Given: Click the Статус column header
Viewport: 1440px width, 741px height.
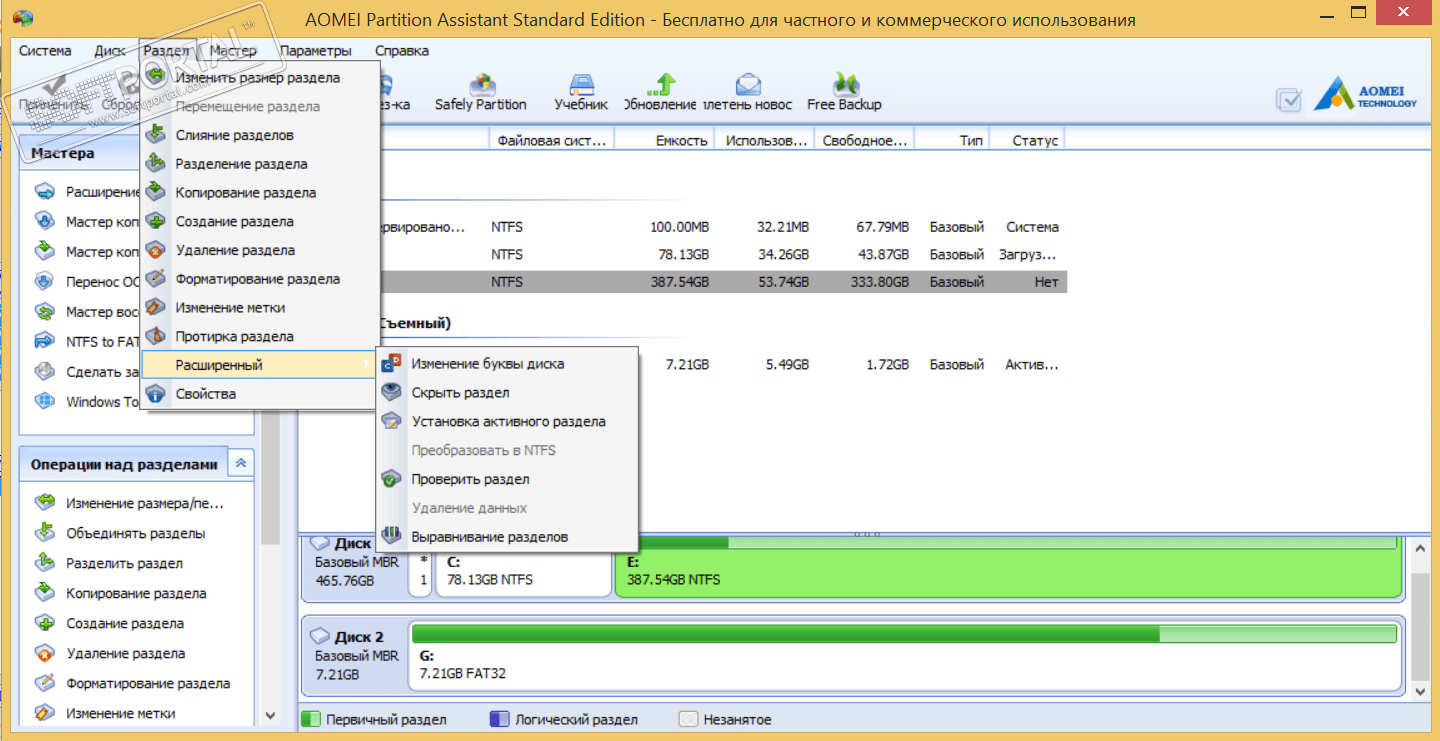Looking at the screenshot, I should 1027,141.
